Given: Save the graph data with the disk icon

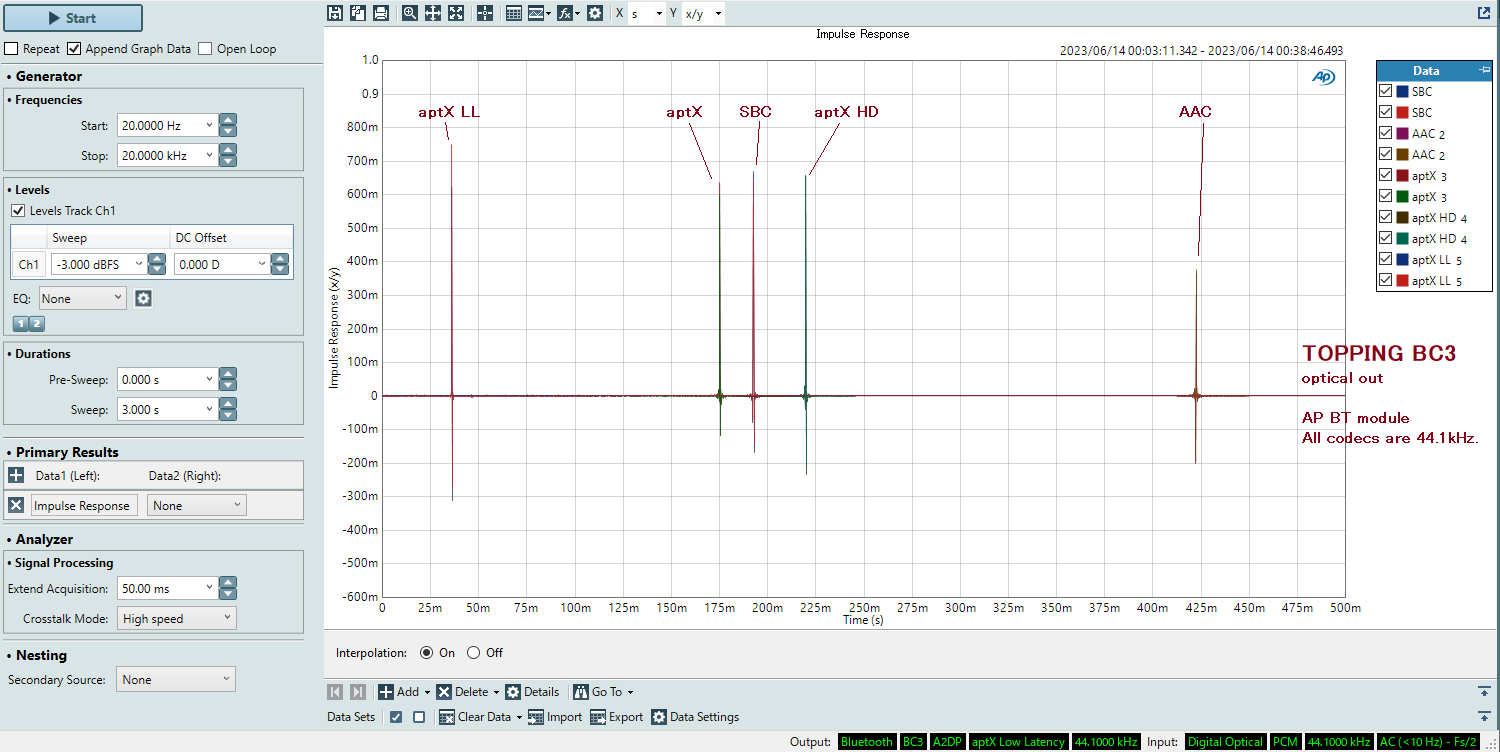Looking at the screenshot, I should 335,13.
